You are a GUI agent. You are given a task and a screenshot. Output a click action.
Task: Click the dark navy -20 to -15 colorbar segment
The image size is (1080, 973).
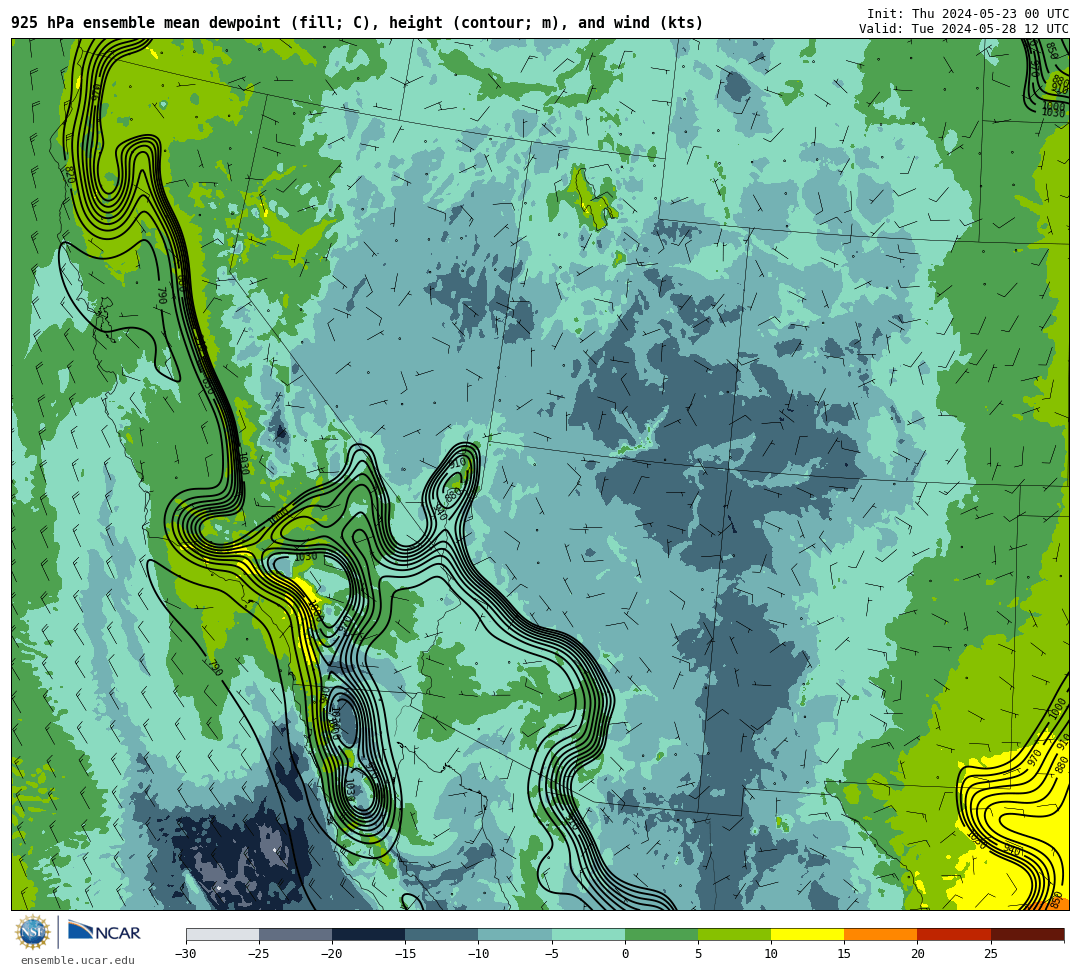[x=368, y=934]
